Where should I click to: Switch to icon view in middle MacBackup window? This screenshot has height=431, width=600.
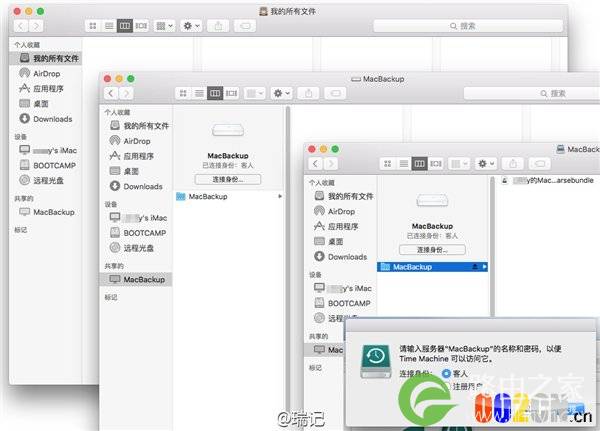tap(183, 93)
